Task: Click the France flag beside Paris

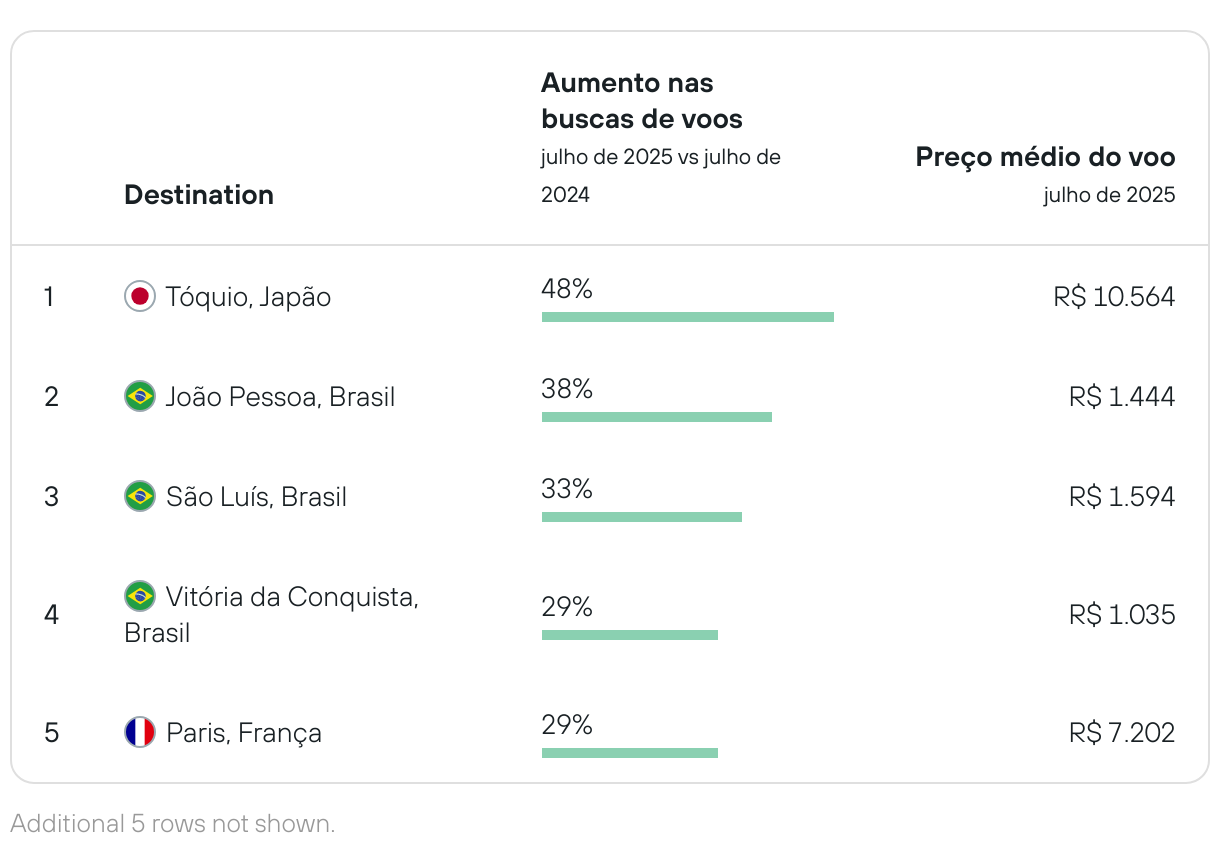Action: click(140, 733)
